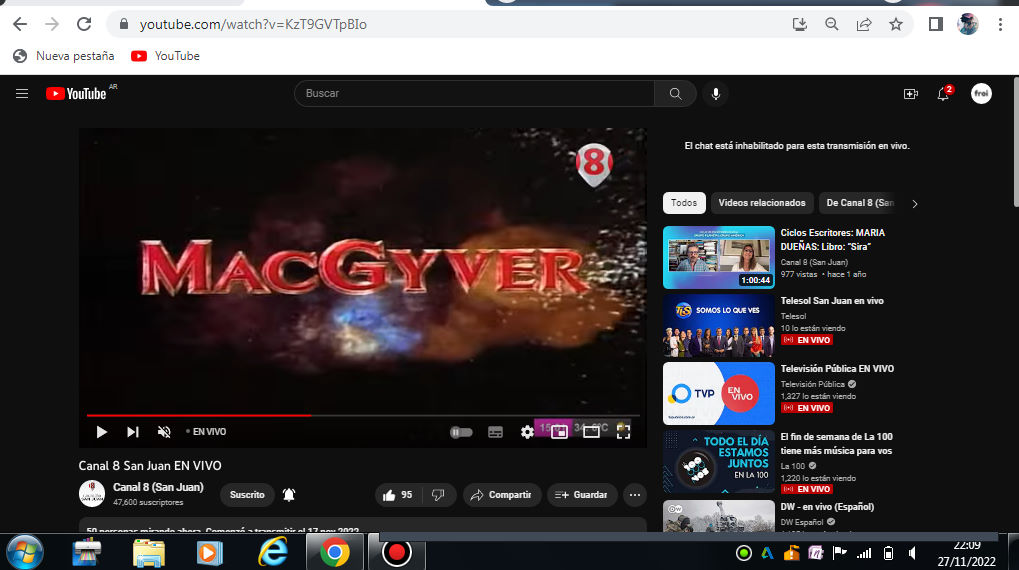Image resolution: width=1019 pixels, height=570 pixels.
Task: Go to YouTube home via logo
Action: [76, 94]
